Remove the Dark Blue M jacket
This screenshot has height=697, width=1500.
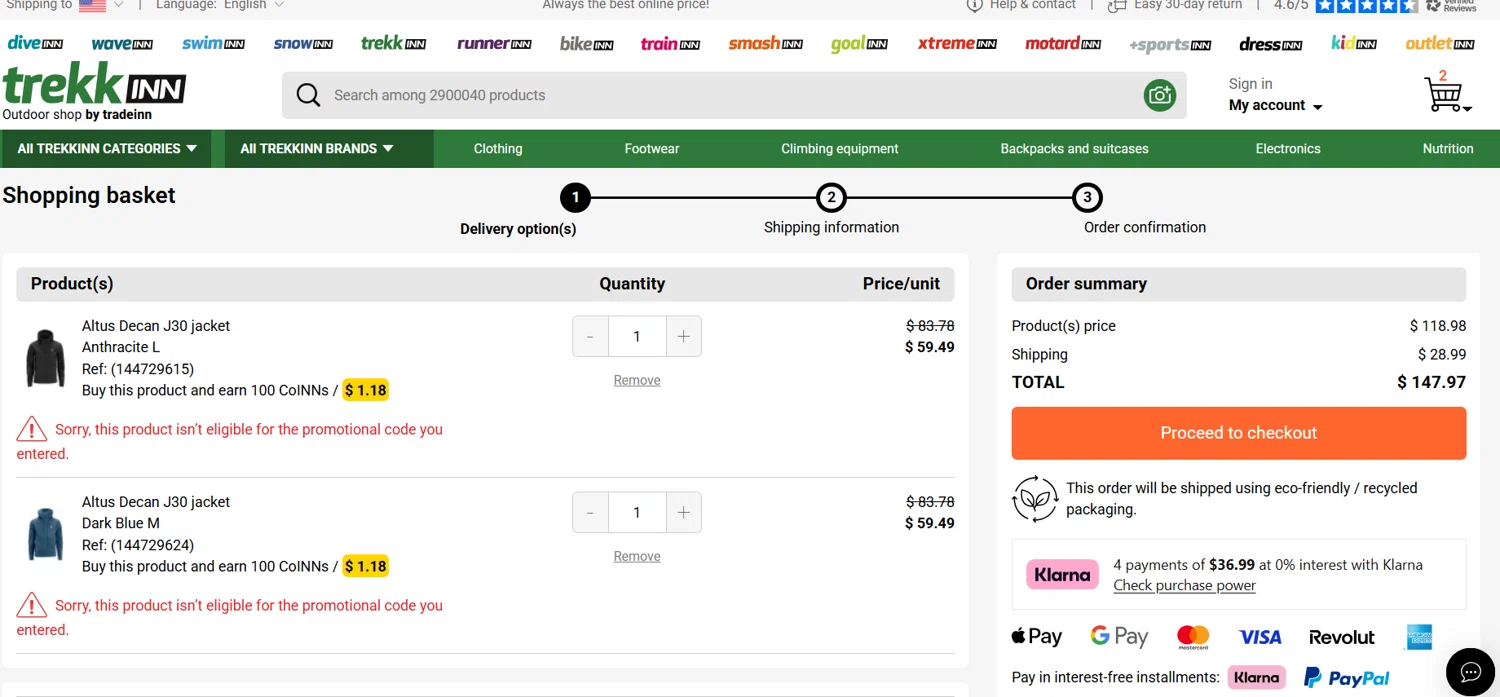(x=637, y=556)
